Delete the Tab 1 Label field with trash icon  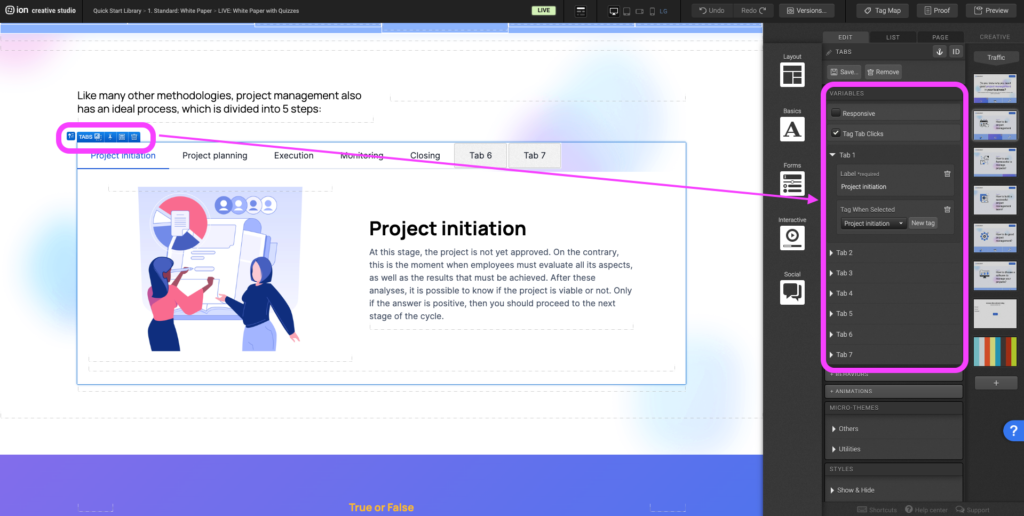(x=947, y=174)
